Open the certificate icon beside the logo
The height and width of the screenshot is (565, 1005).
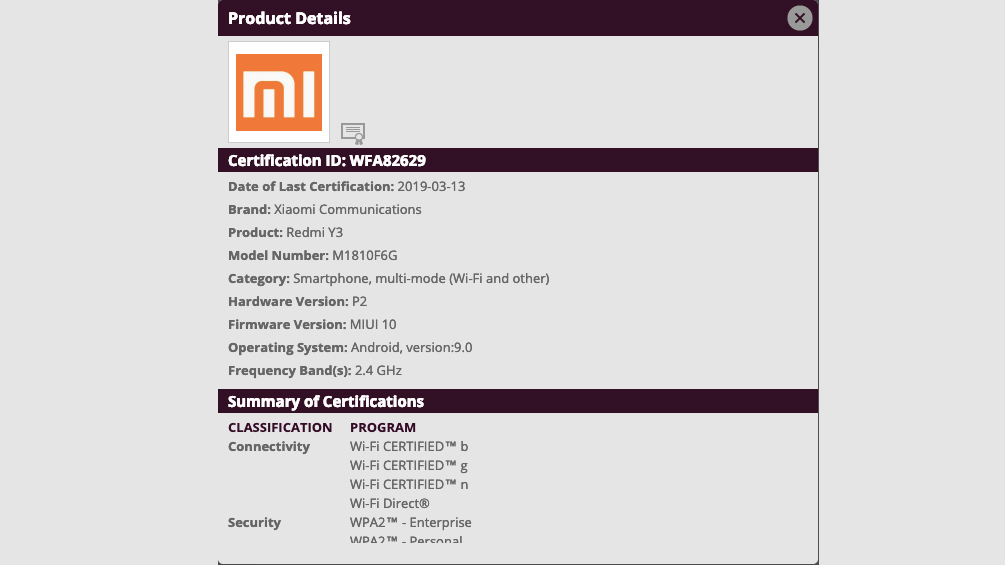point(353,133)
